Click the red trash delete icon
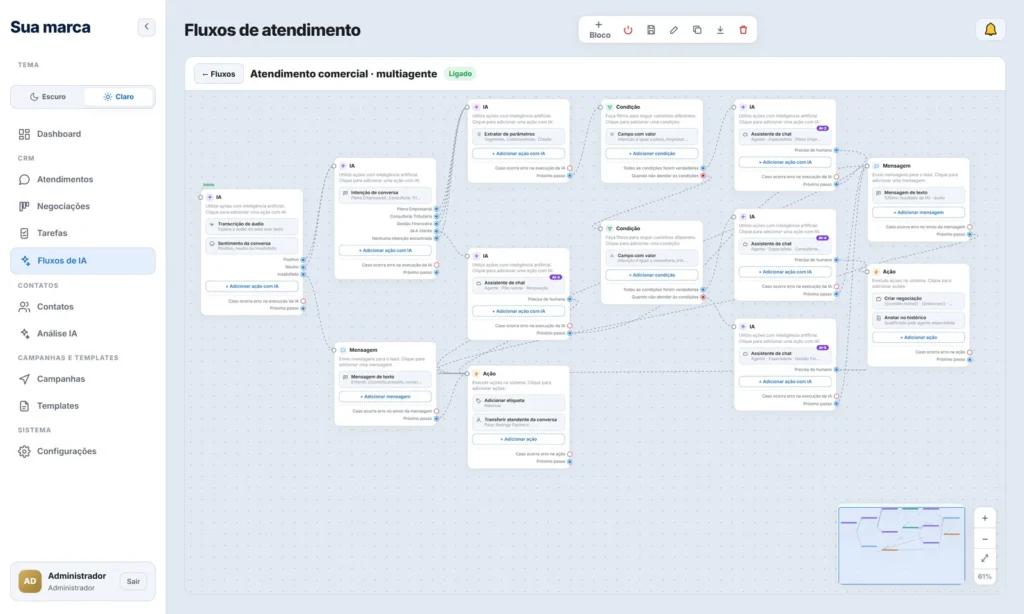The image size is (1024, 614). (x=743, y=30)
